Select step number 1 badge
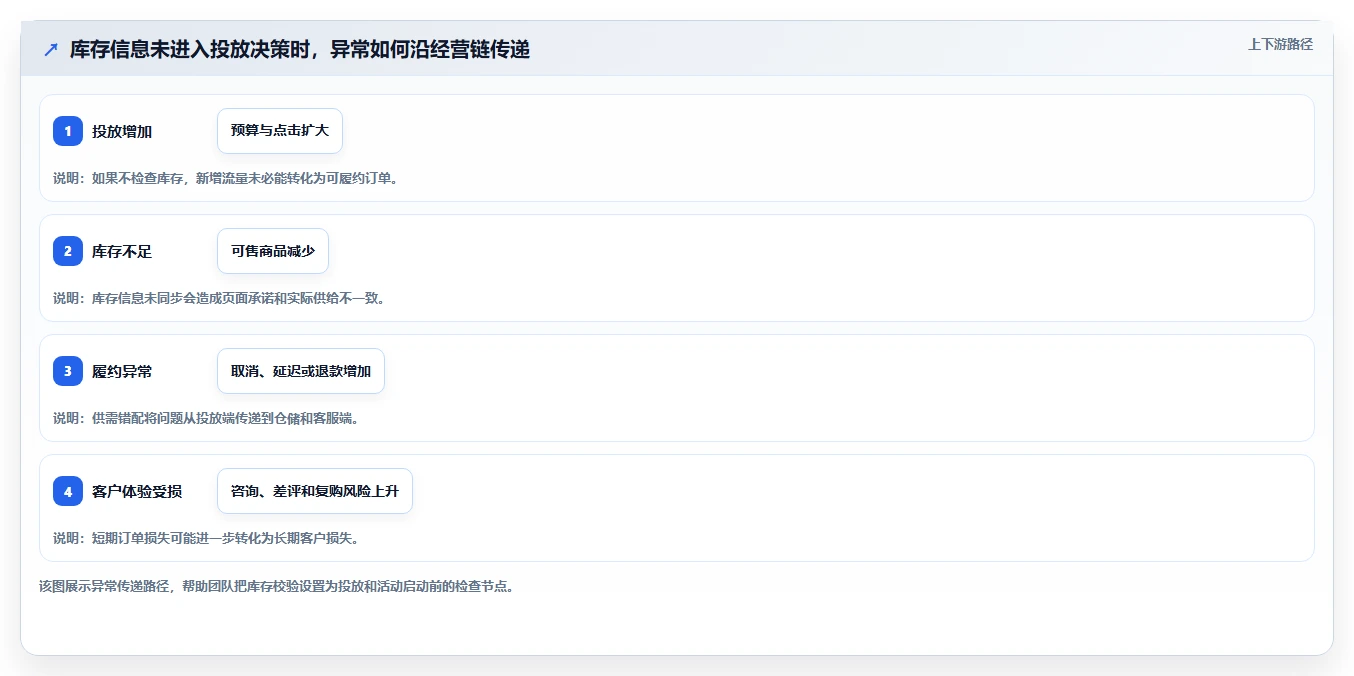This screenshot has width=1354, height=676. point(68,131)
